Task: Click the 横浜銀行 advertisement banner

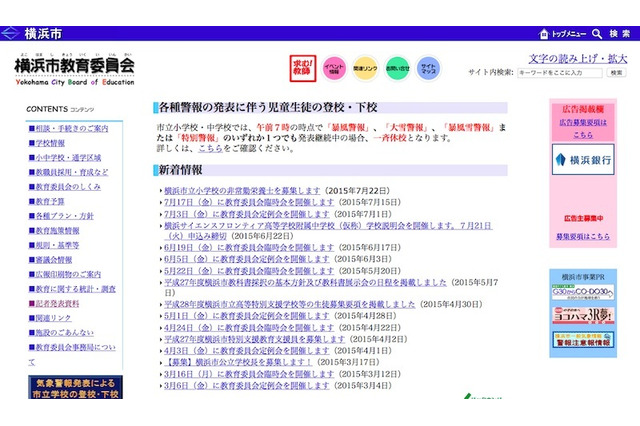Action: click(583, 160)
